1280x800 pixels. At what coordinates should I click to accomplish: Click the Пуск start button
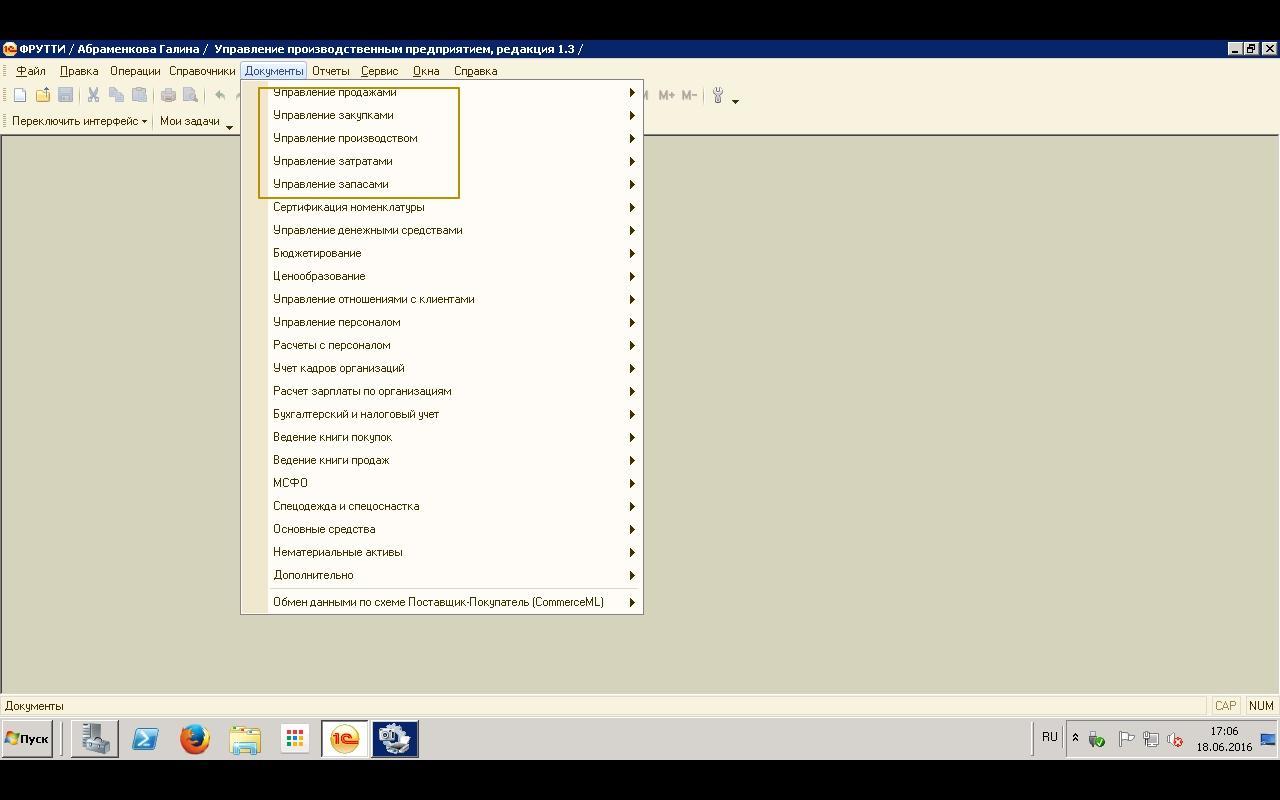pyautogui.click(x=27, y=739)
